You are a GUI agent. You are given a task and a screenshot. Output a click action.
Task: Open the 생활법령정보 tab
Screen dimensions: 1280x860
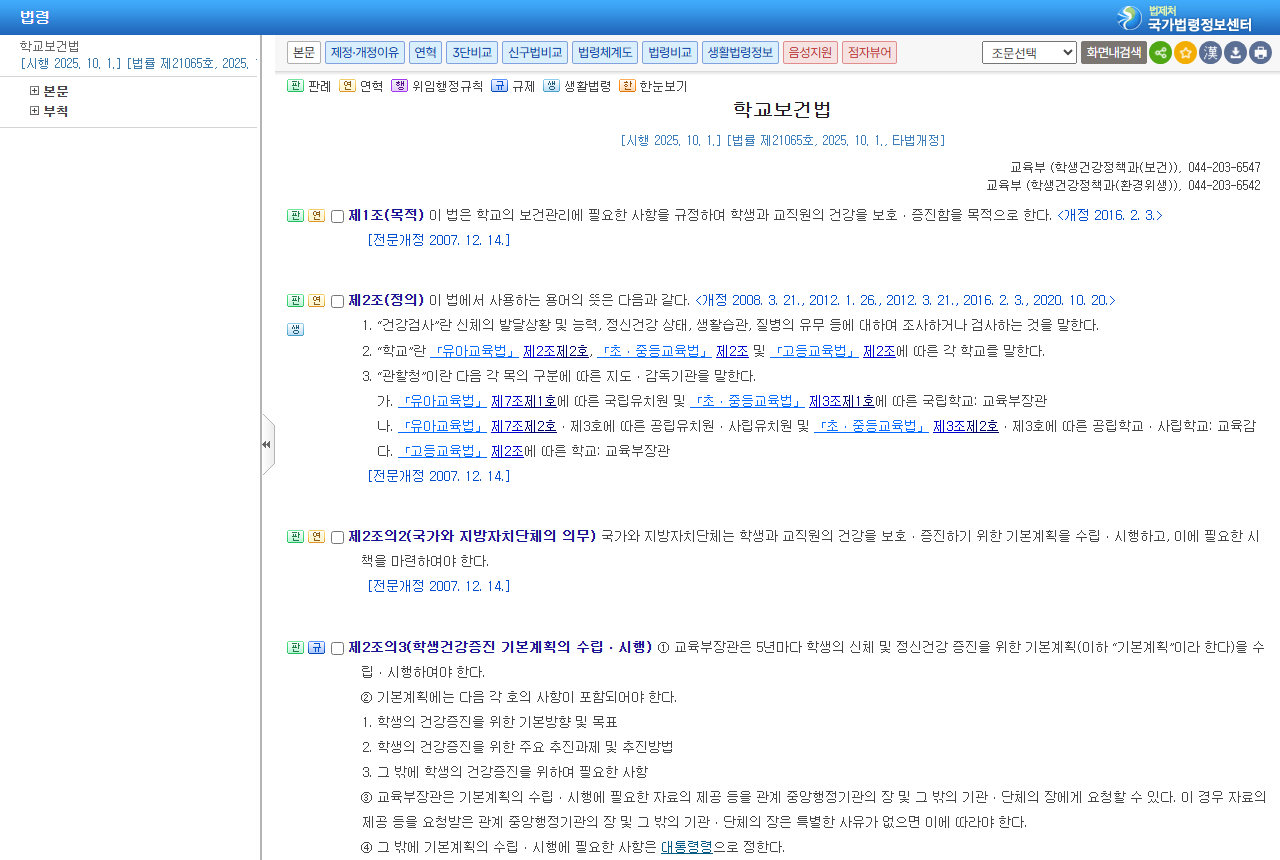click(x=740, y=52)
